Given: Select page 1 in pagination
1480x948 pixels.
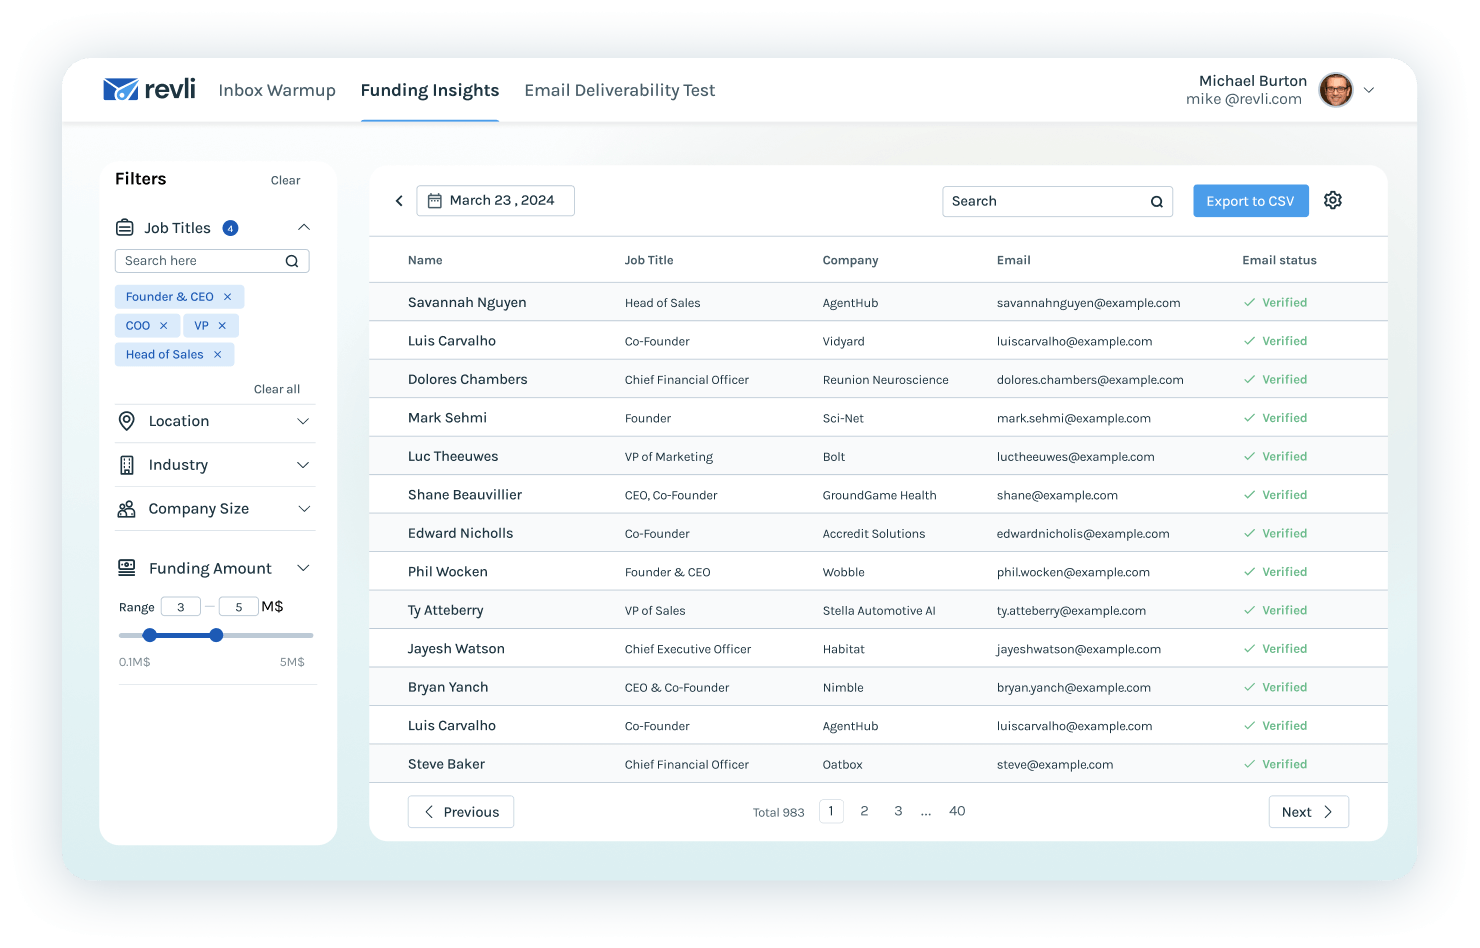Looking at the screenshot, I should coord(831,811).
